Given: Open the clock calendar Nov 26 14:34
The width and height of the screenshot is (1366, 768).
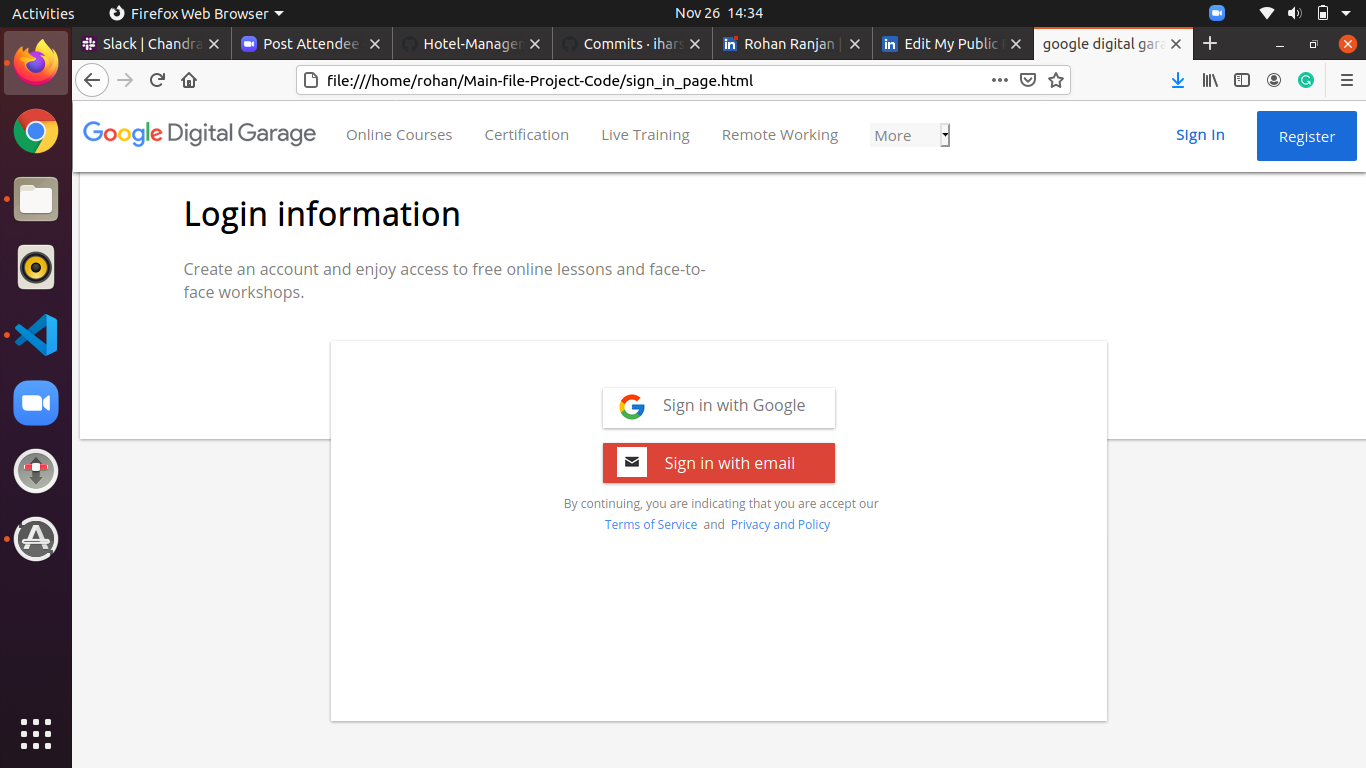Looking at the screenshot, I should 719,13.
